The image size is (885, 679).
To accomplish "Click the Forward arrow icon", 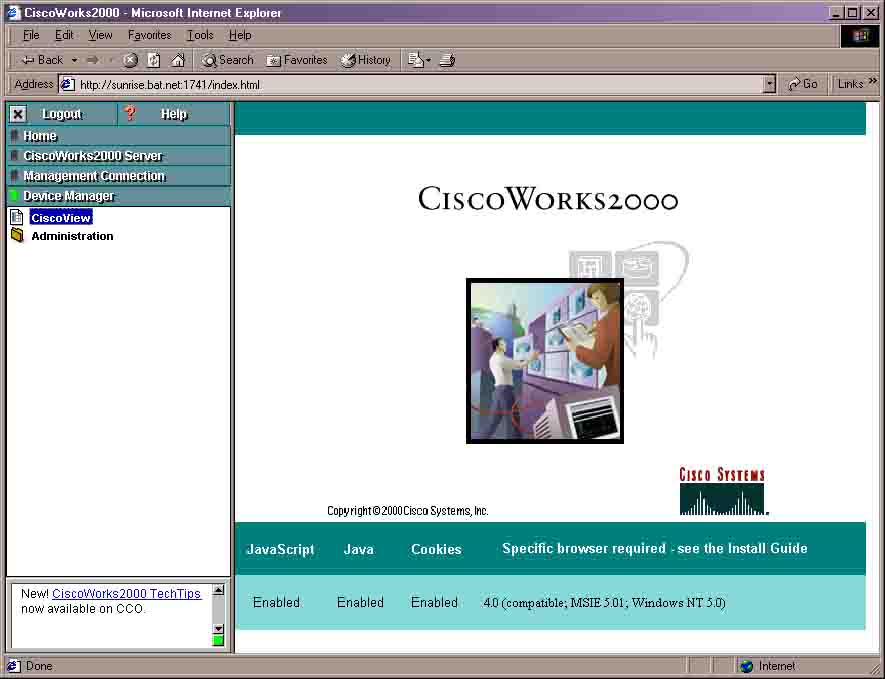I will (x=93, y=60).
